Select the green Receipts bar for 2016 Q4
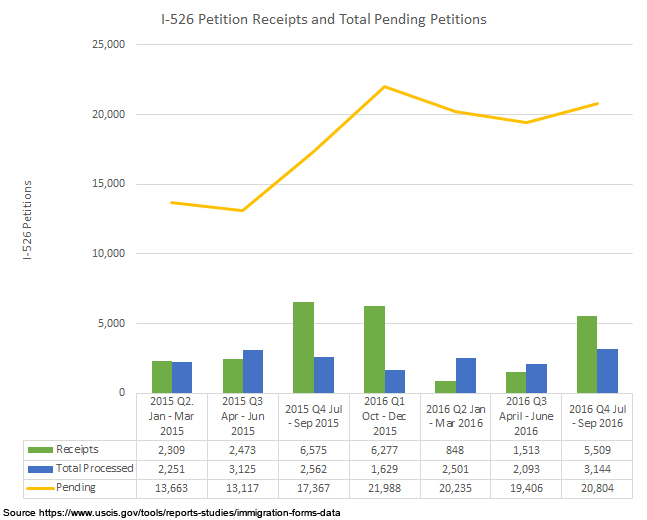 586,354
